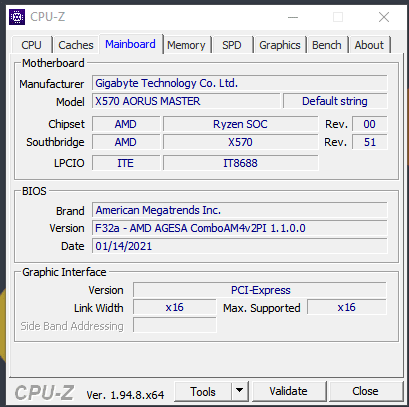
Task: Click the Close button at bottom
Action: [x=366, y=391]
